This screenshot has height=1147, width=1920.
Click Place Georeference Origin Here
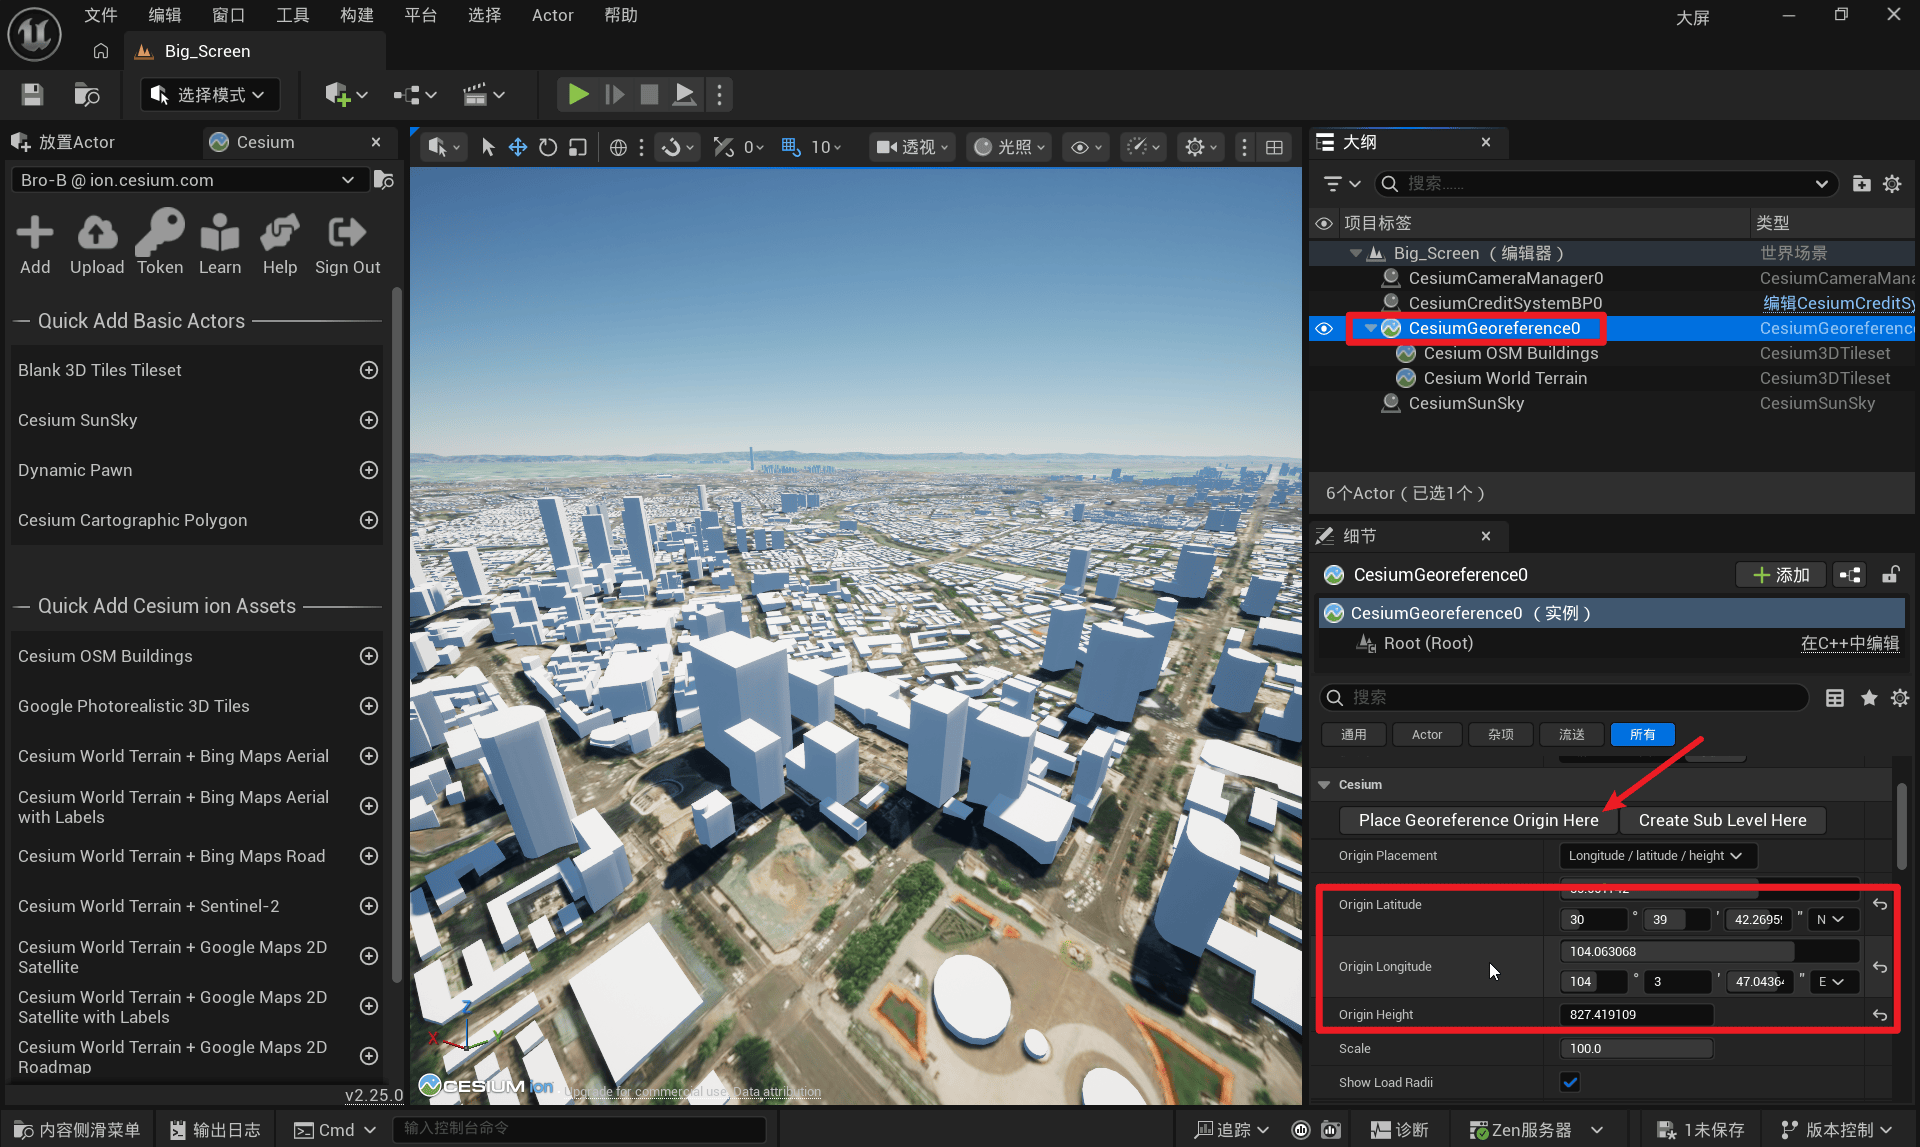(1478, 820)
